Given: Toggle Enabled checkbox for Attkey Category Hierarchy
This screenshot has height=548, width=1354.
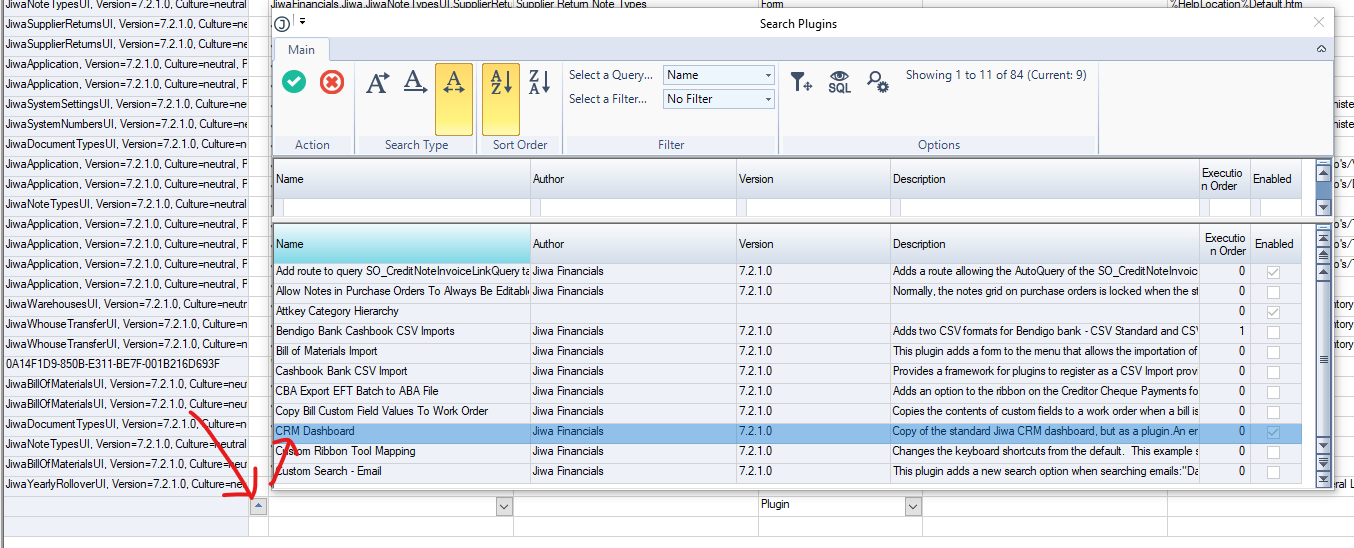Looking at the screenshot, I should (x=1273, y=312).
